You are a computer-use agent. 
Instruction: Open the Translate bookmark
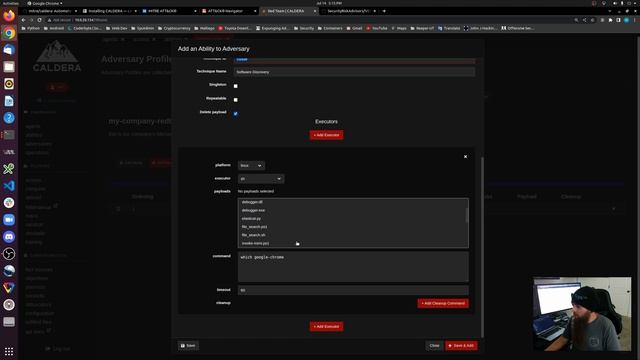[x=449, y=29]
